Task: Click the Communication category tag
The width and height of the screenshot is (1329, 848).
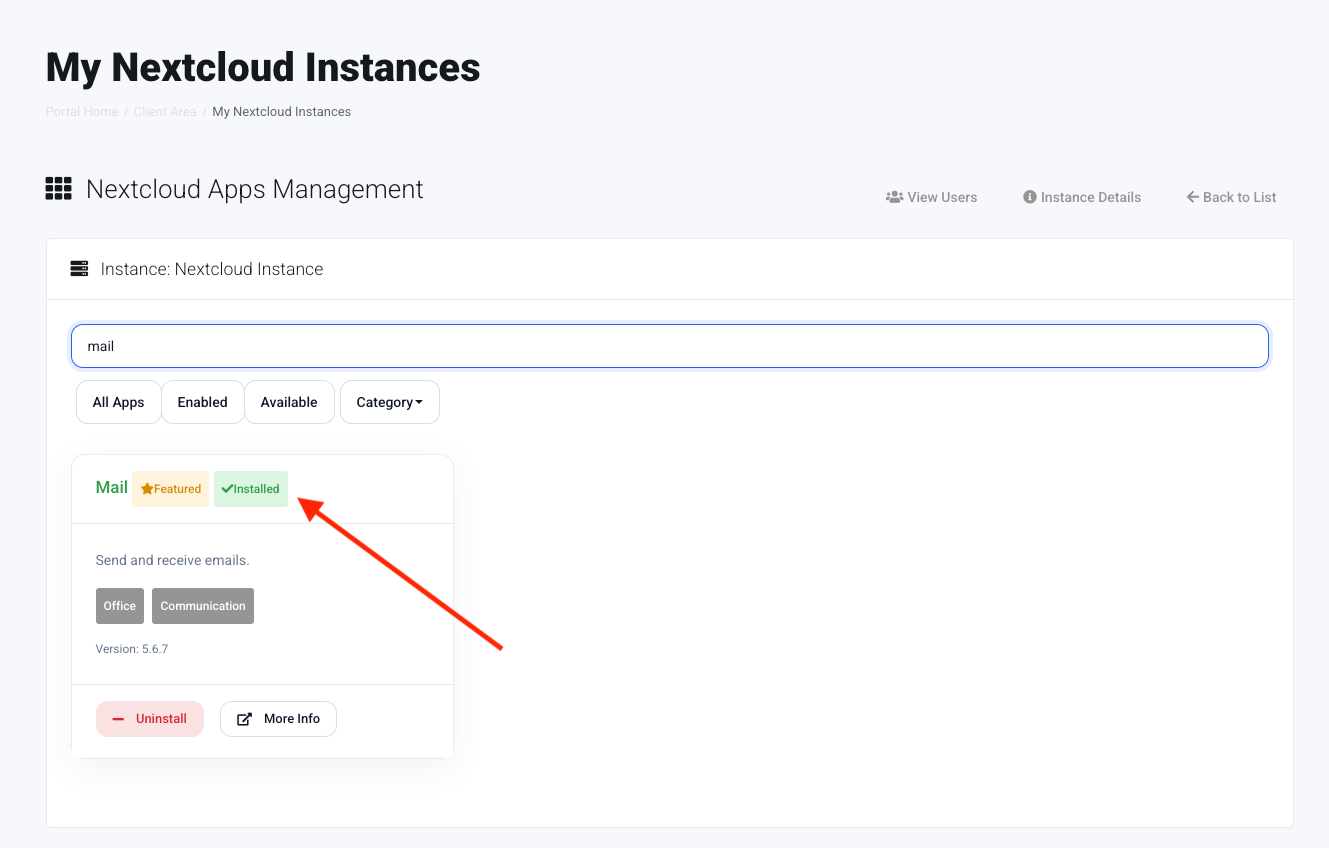Action: pyautogui.click(x=203, y=606)
